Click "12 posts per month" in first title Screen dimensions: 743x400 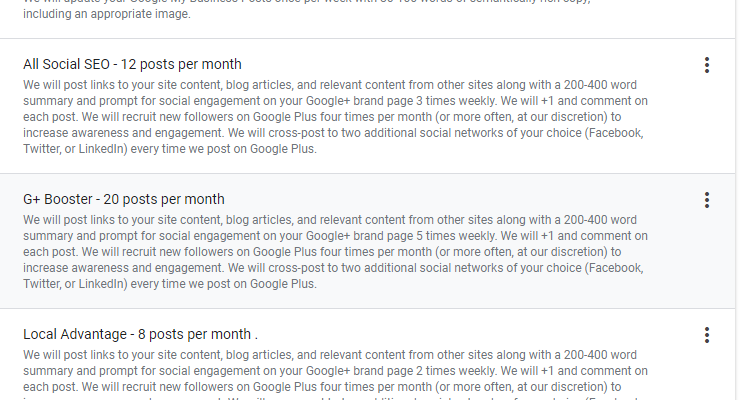point(182,64)
